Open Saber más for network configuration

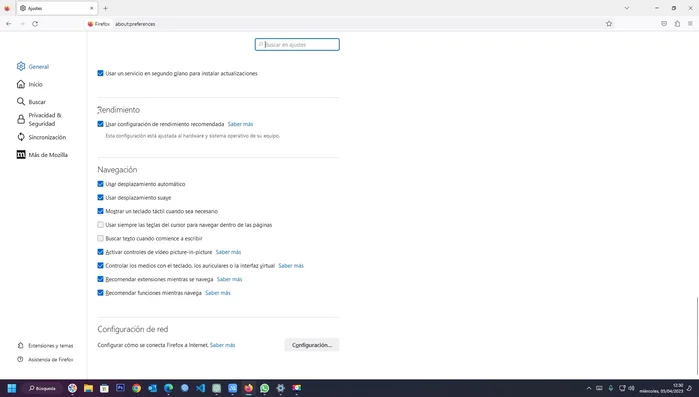pyautogui.click(x=222, y=345)
